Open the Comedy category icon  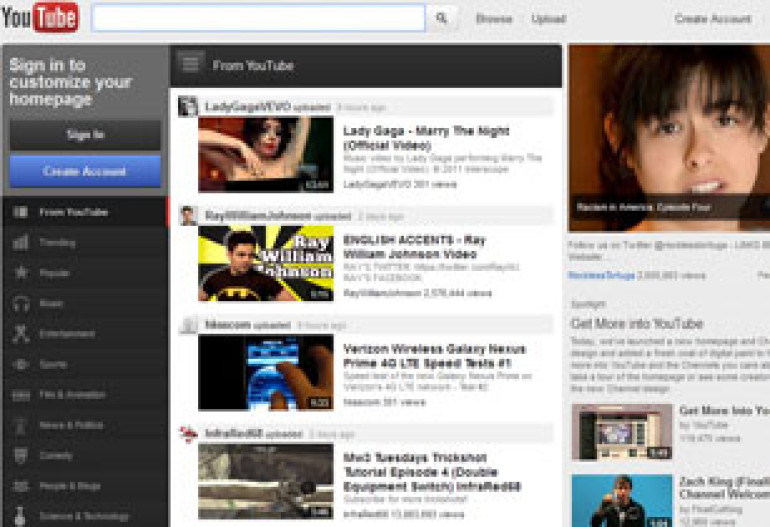21,456
